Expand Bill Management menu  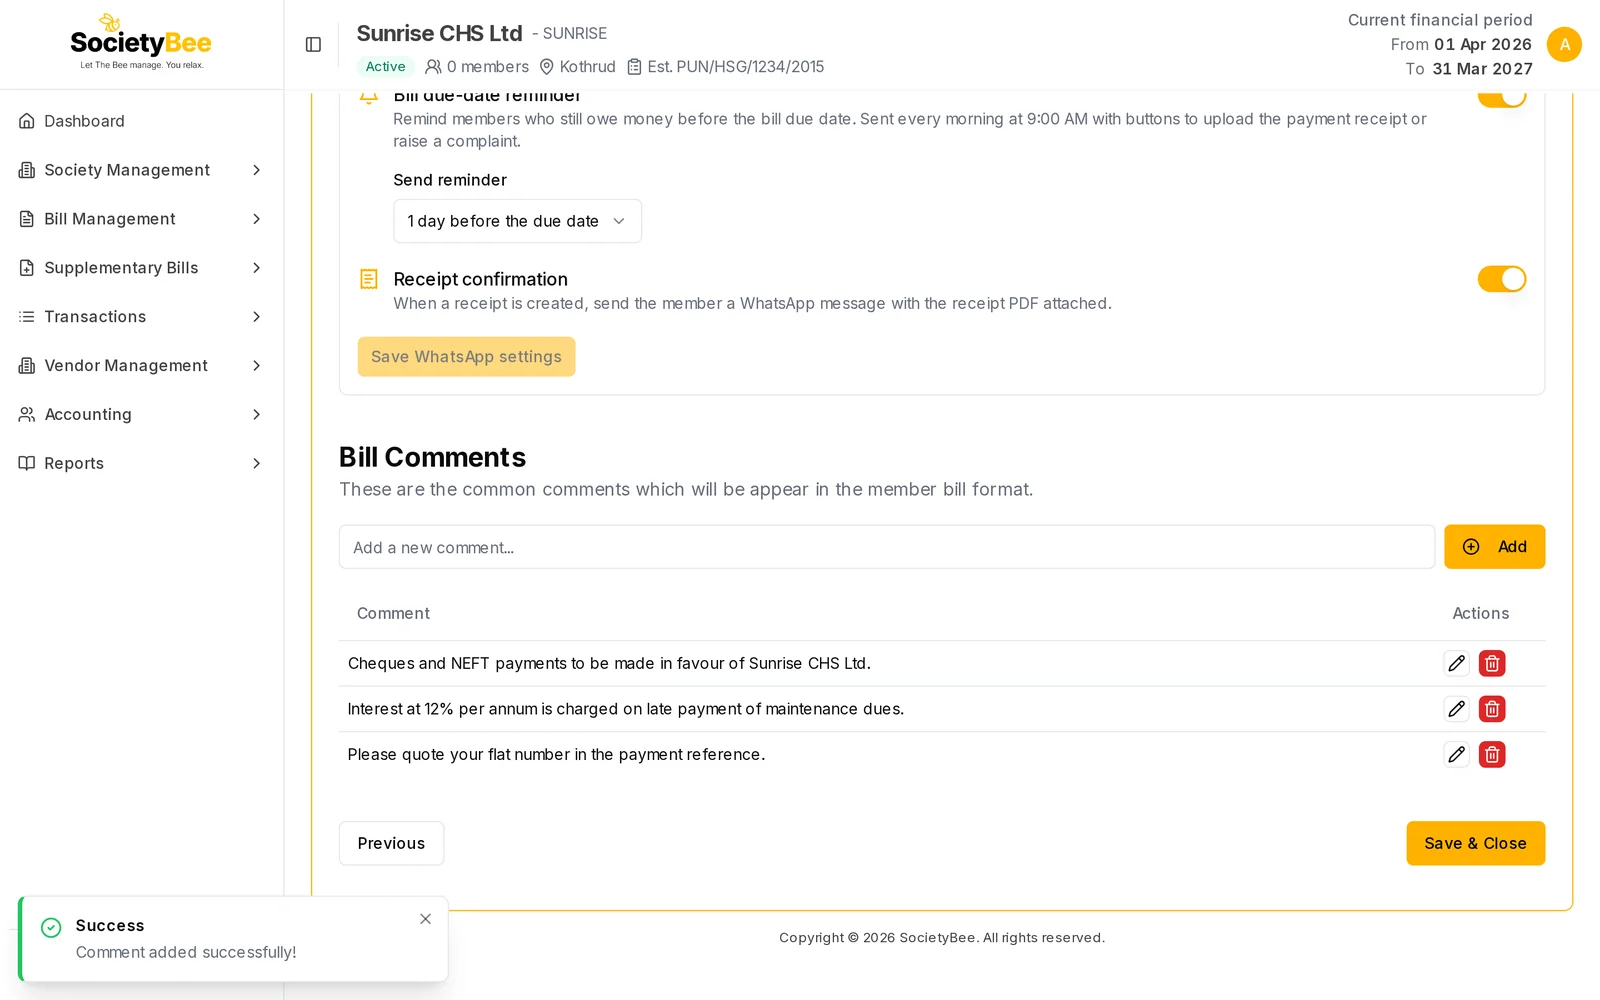tap(141, 219)
